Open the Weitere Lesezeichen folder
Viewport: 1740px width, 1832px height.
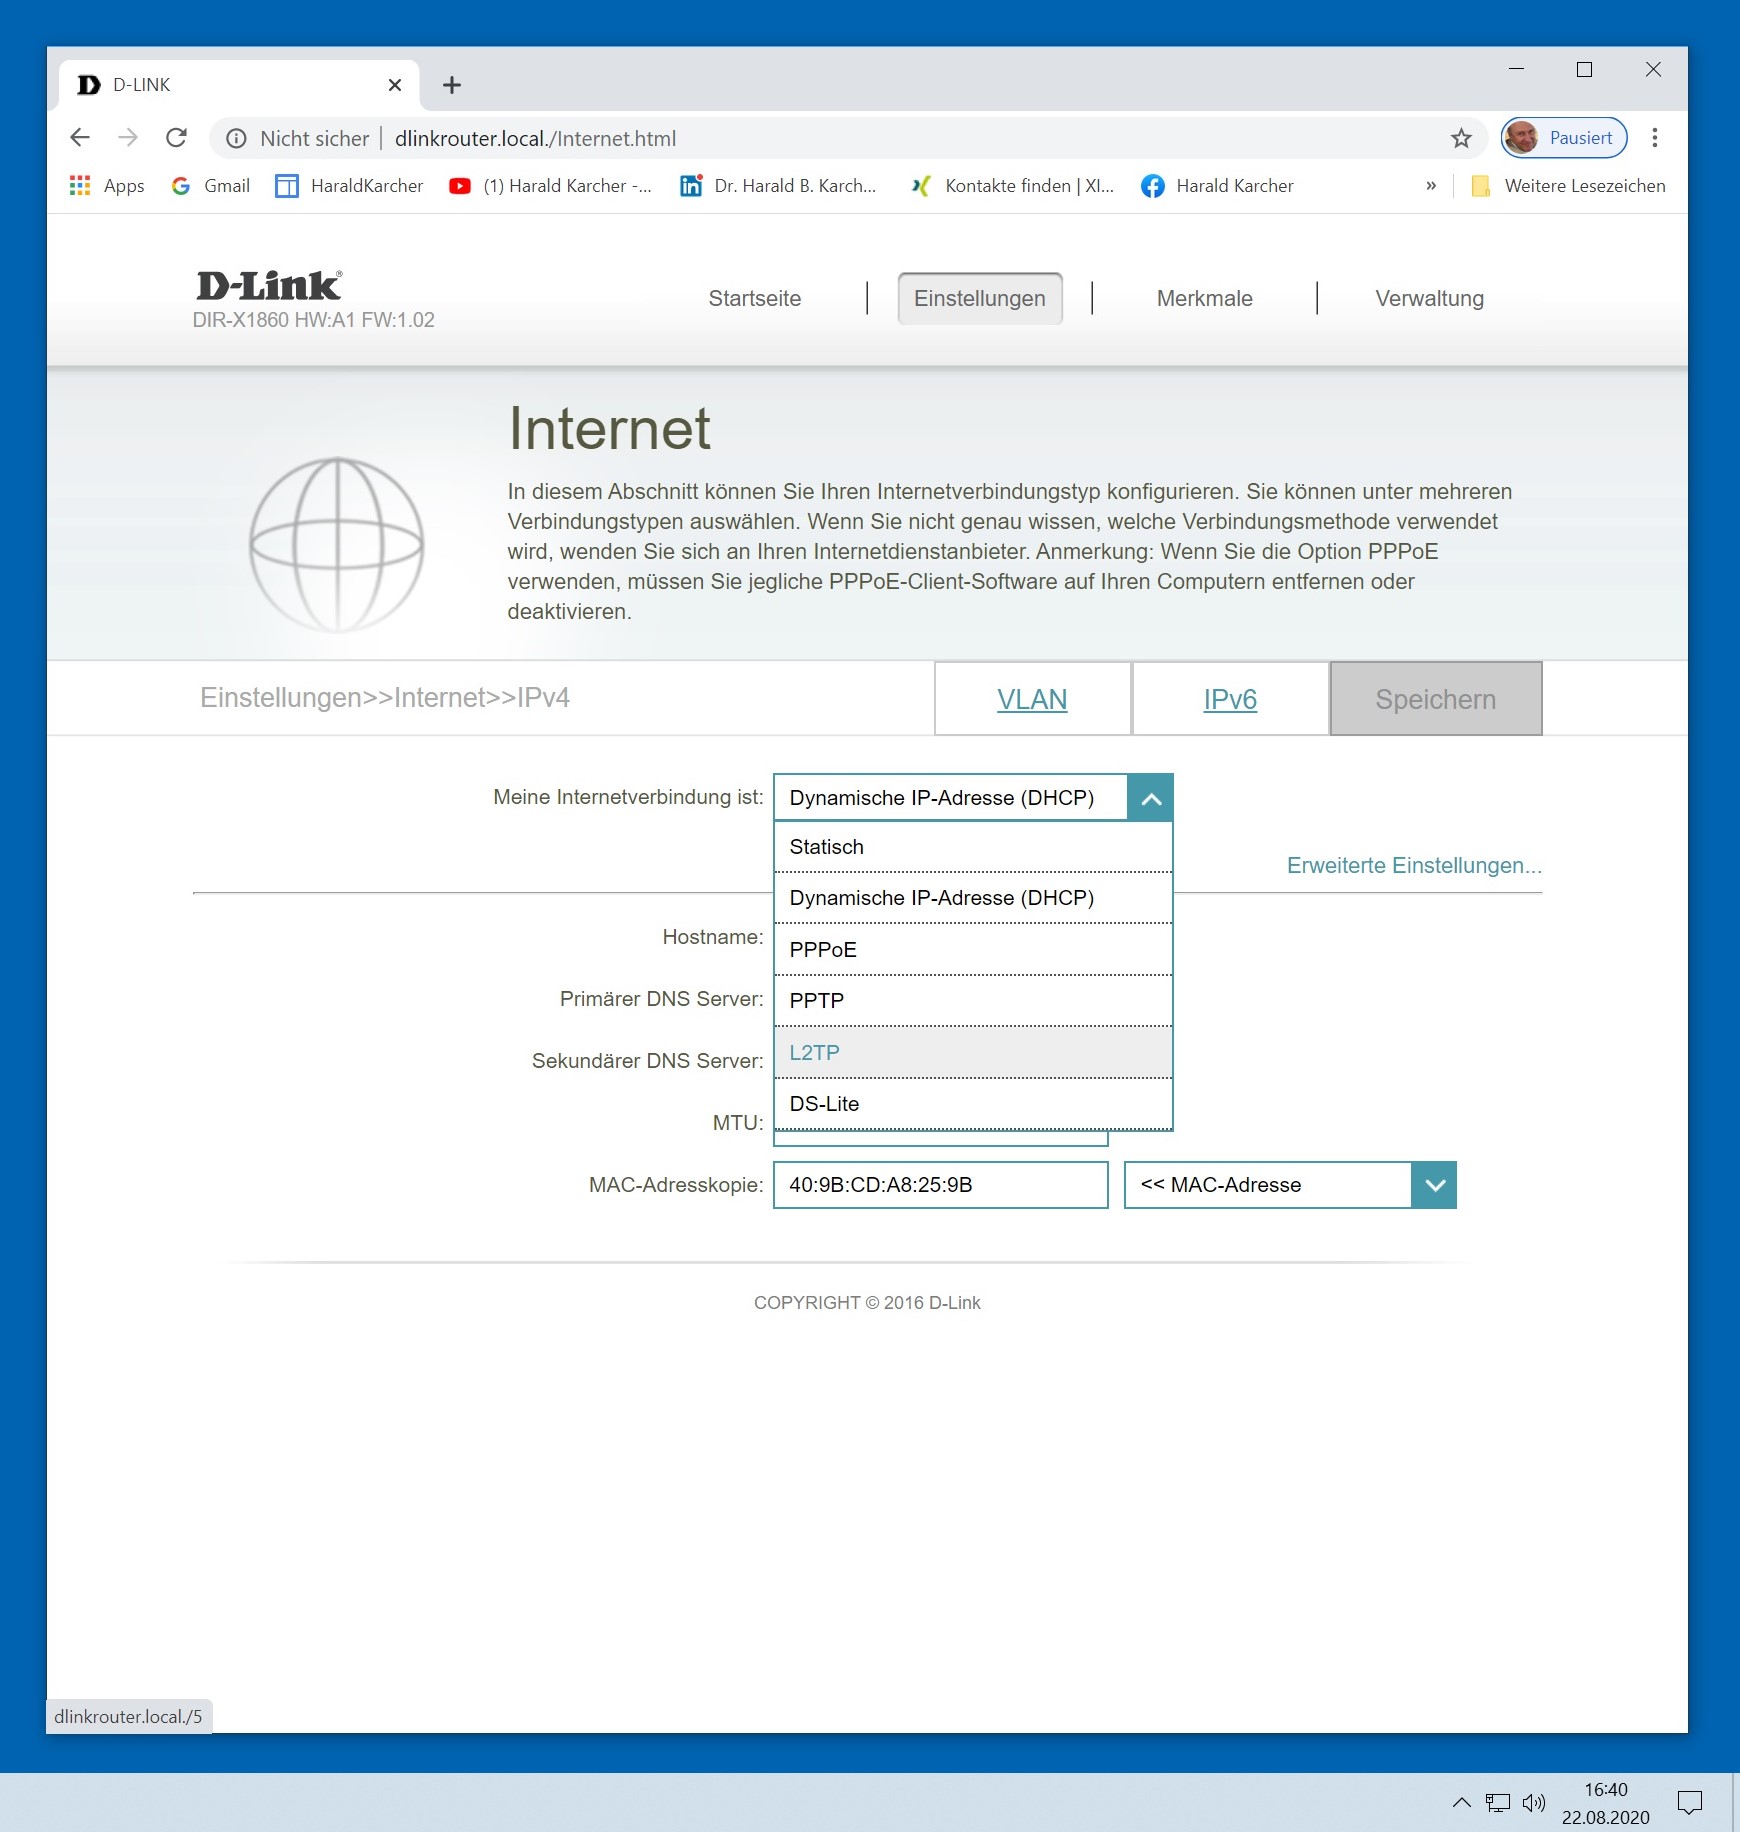click(x=1568, y=186)
